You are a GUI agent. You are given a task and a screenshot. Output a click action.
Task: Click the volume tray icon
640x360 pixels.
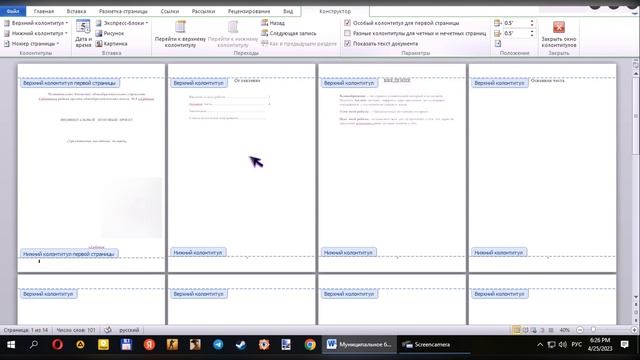click(563, 345)
